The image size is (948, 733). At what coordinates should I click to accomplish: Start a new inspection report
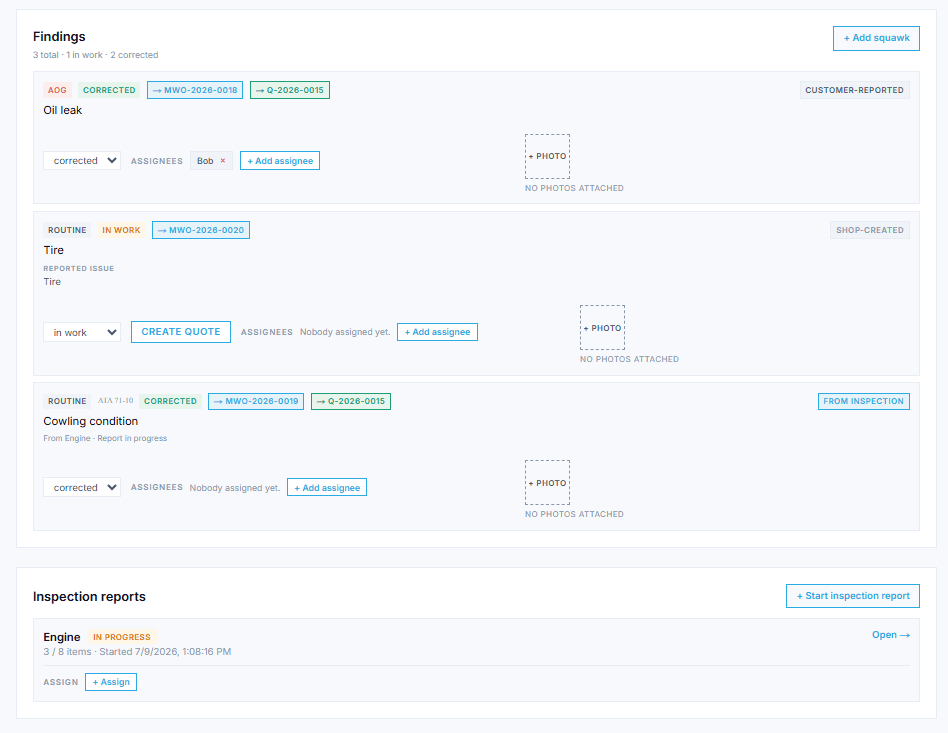pos(852,596)
